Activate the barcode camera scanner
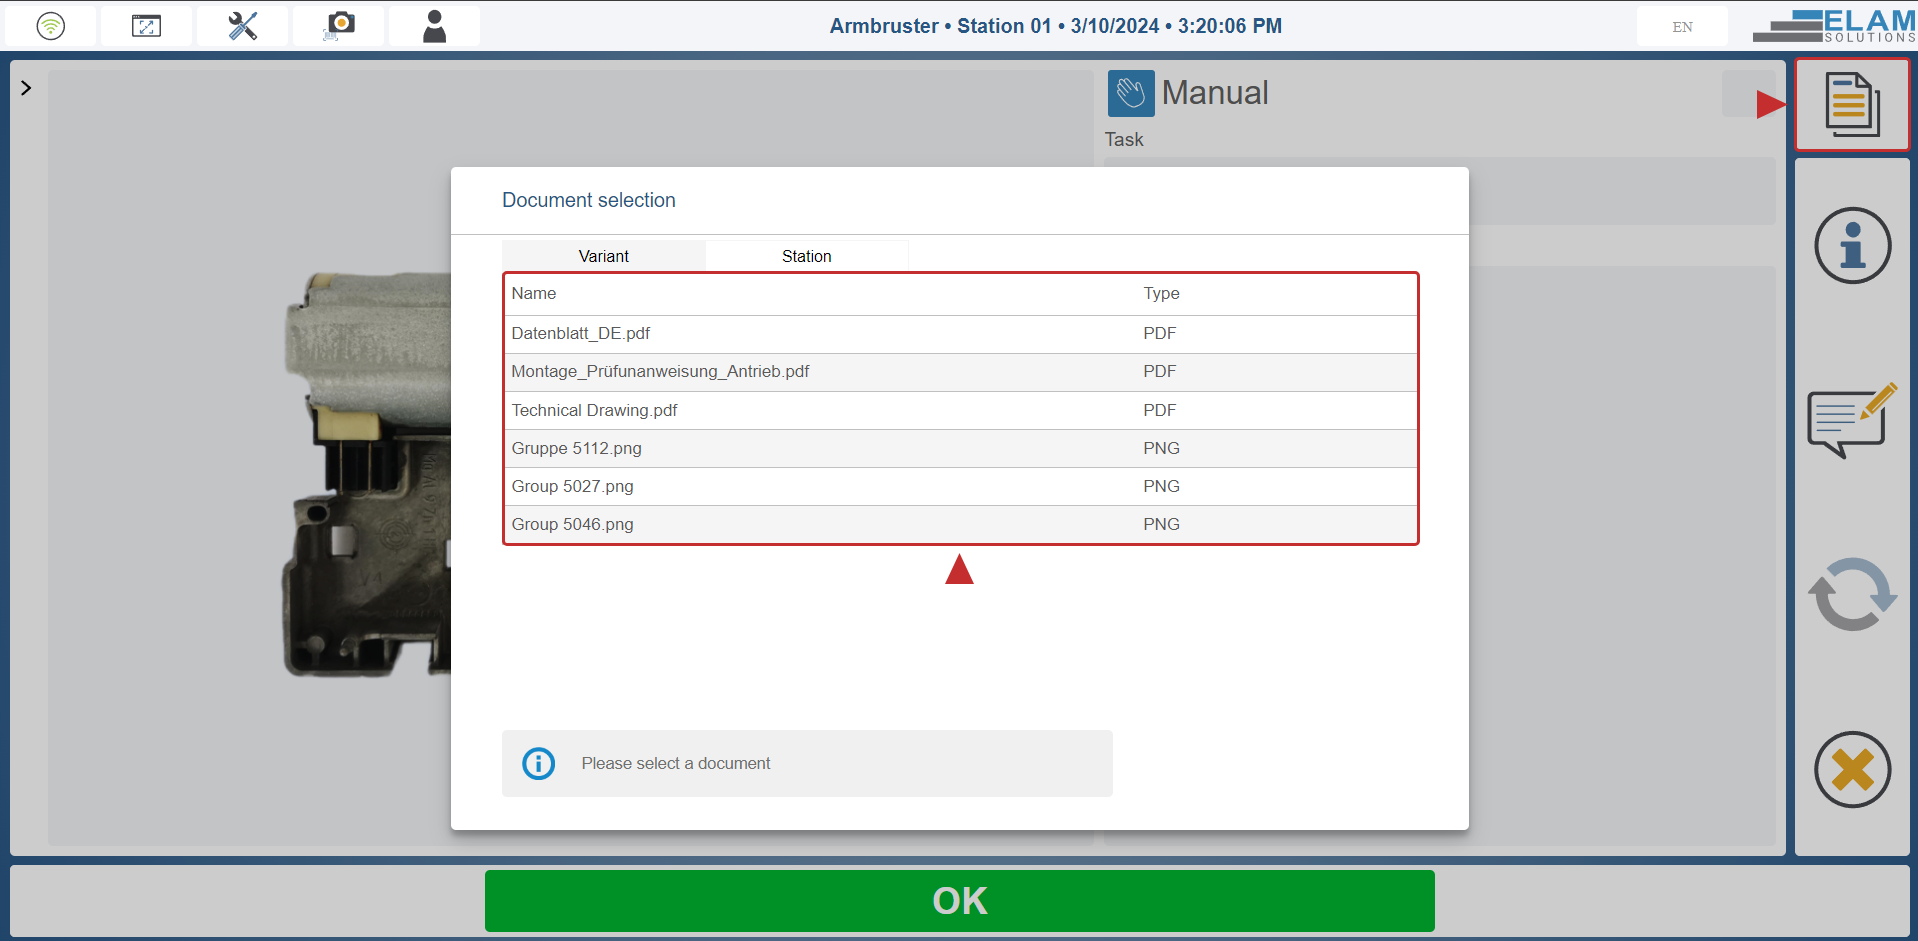1918x941 pixels. [x=338, y=25]
